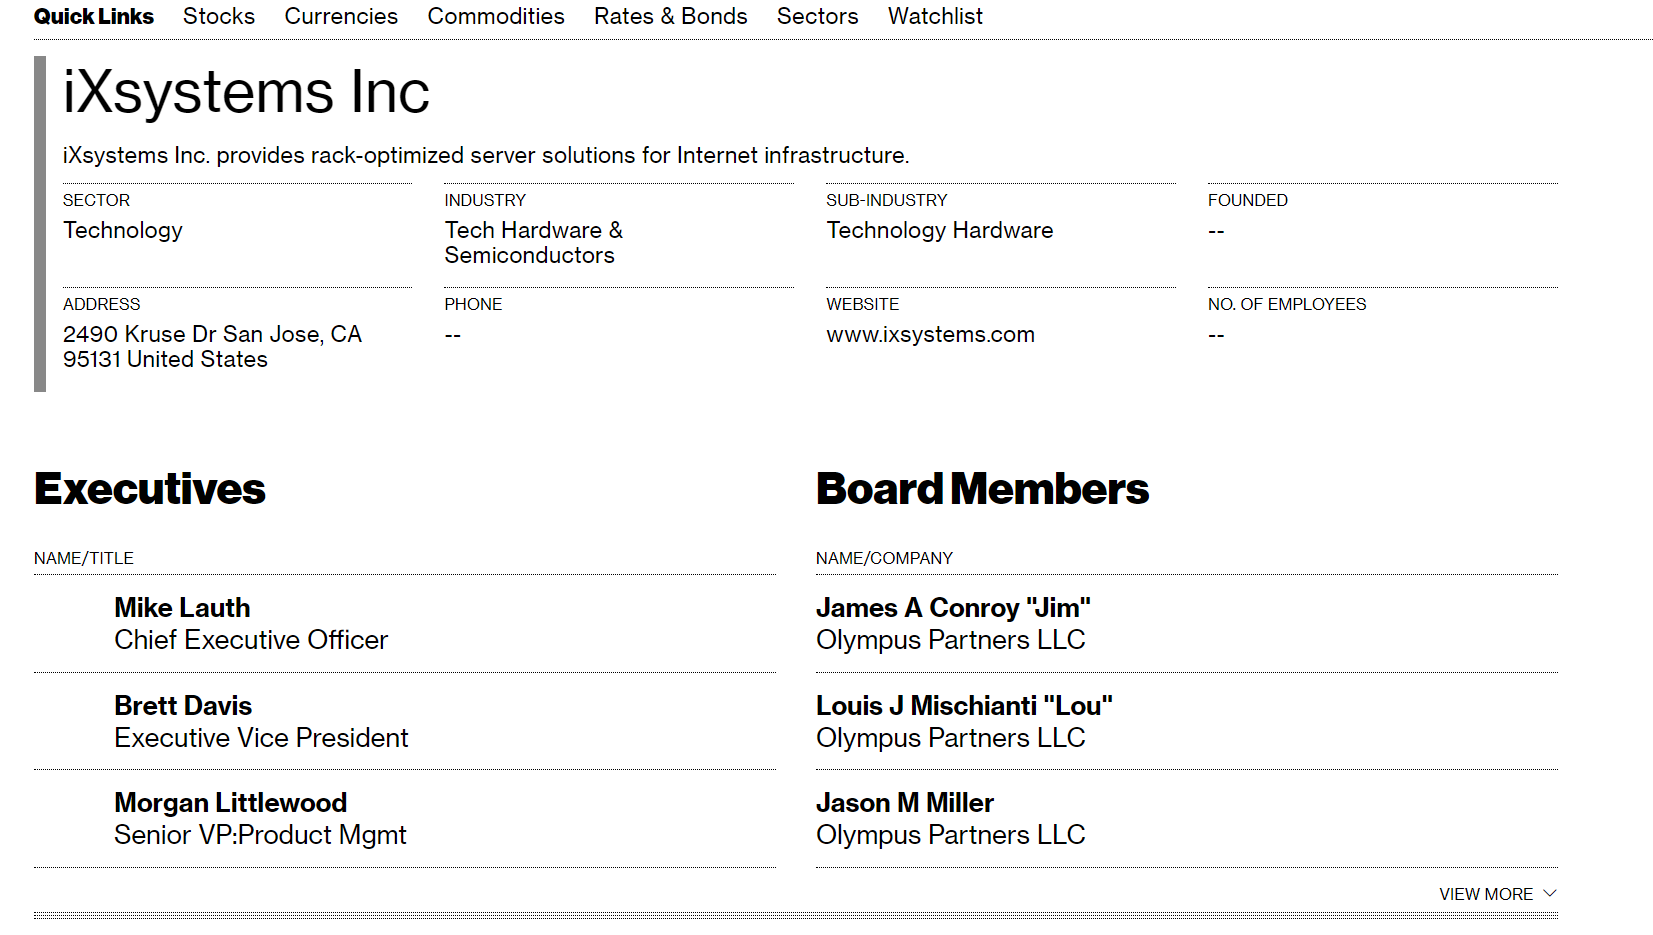
Task: Click the iXsystems Inc company heading
Action: click(246, 92)
